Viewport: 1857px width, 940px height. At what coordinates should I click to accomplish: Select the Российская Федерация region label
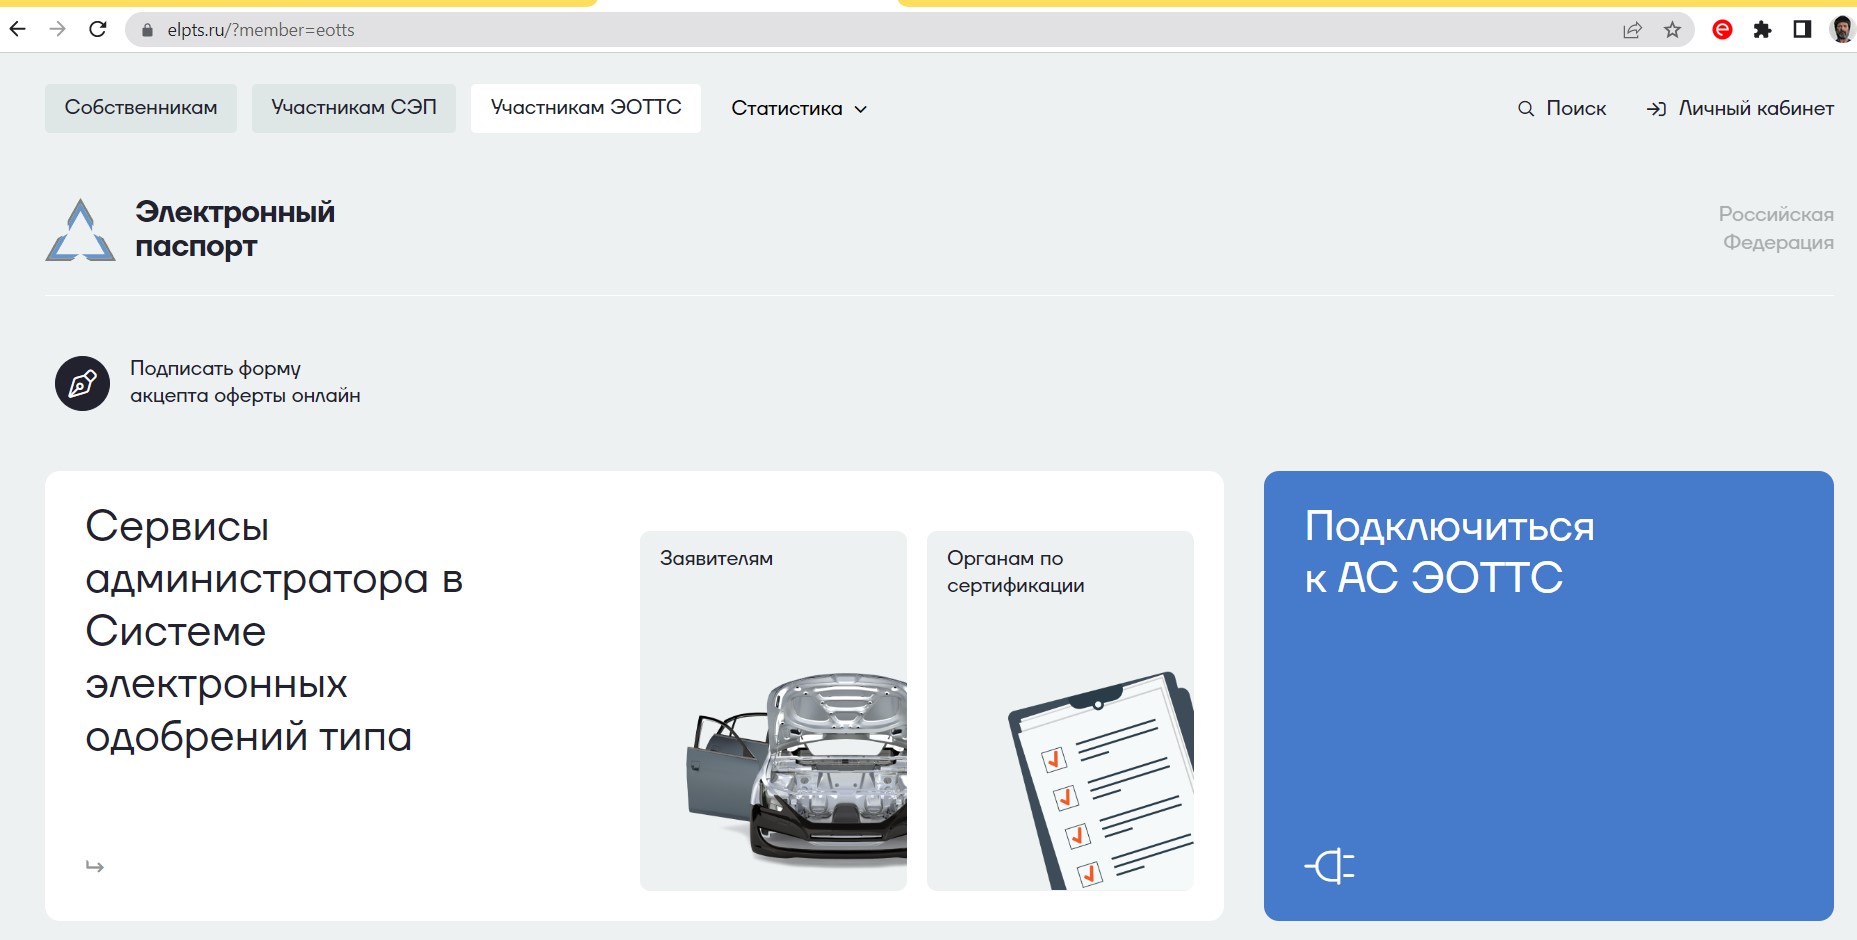coord(1776,228)
